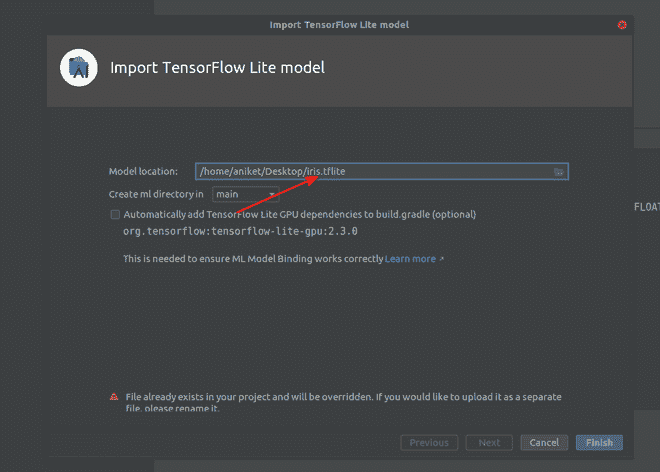Screen dimensions: 660x472
Task: Click the dialog title bar text
Action: pyautogui.click(x=339, y=24)
